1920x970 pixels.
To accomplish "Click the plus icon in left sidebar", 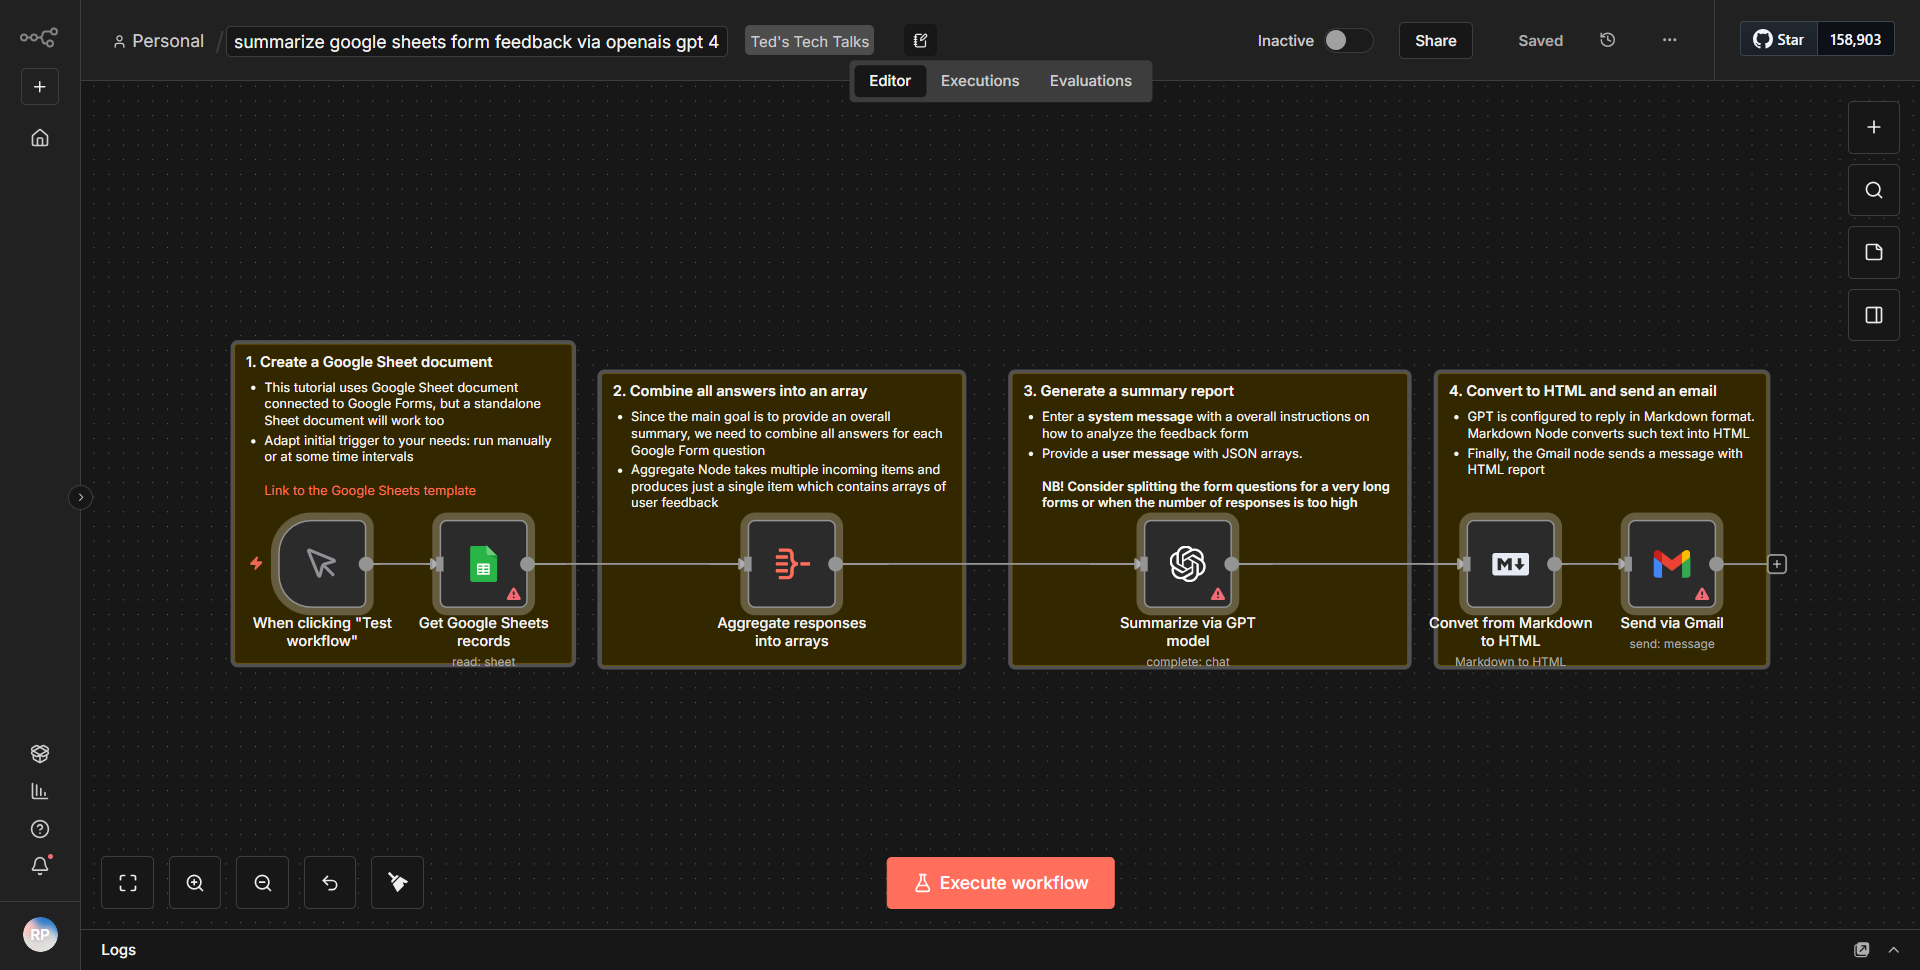I will [40, 87].
